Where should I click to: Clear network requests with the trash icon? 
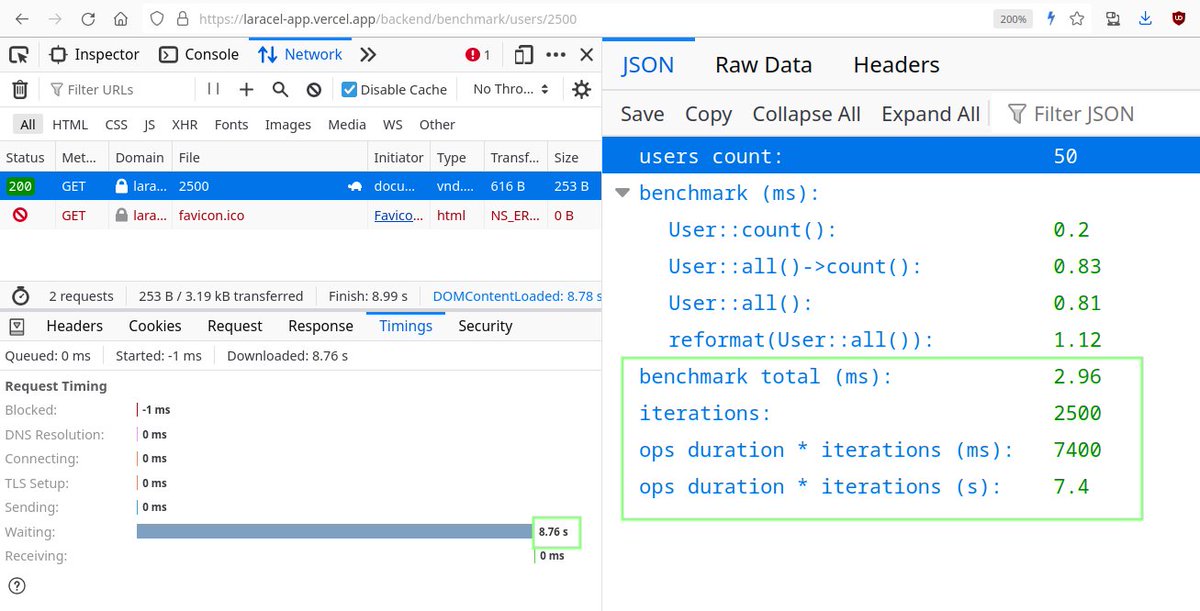[x=19, y=90]
